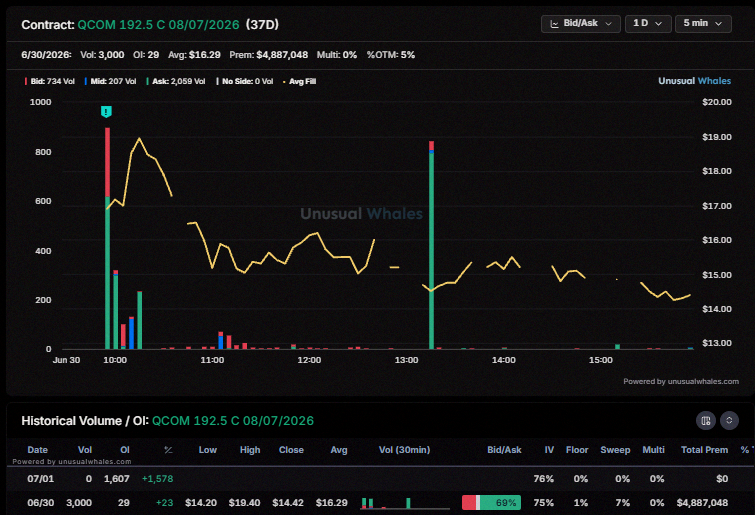Click the 75% IV value in 06/30 row
This screenshot has width=755, height=515.
coord(544,503)
